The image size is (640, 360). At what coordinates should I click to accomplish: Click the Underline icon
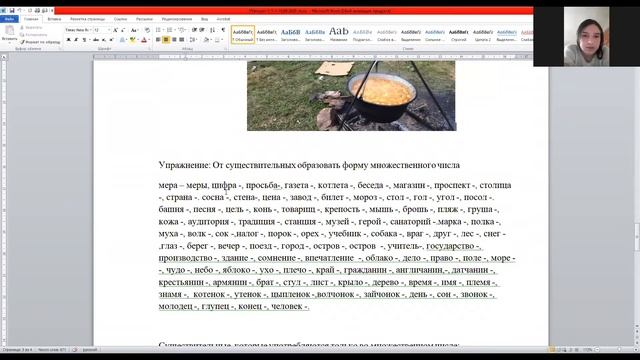84,40
